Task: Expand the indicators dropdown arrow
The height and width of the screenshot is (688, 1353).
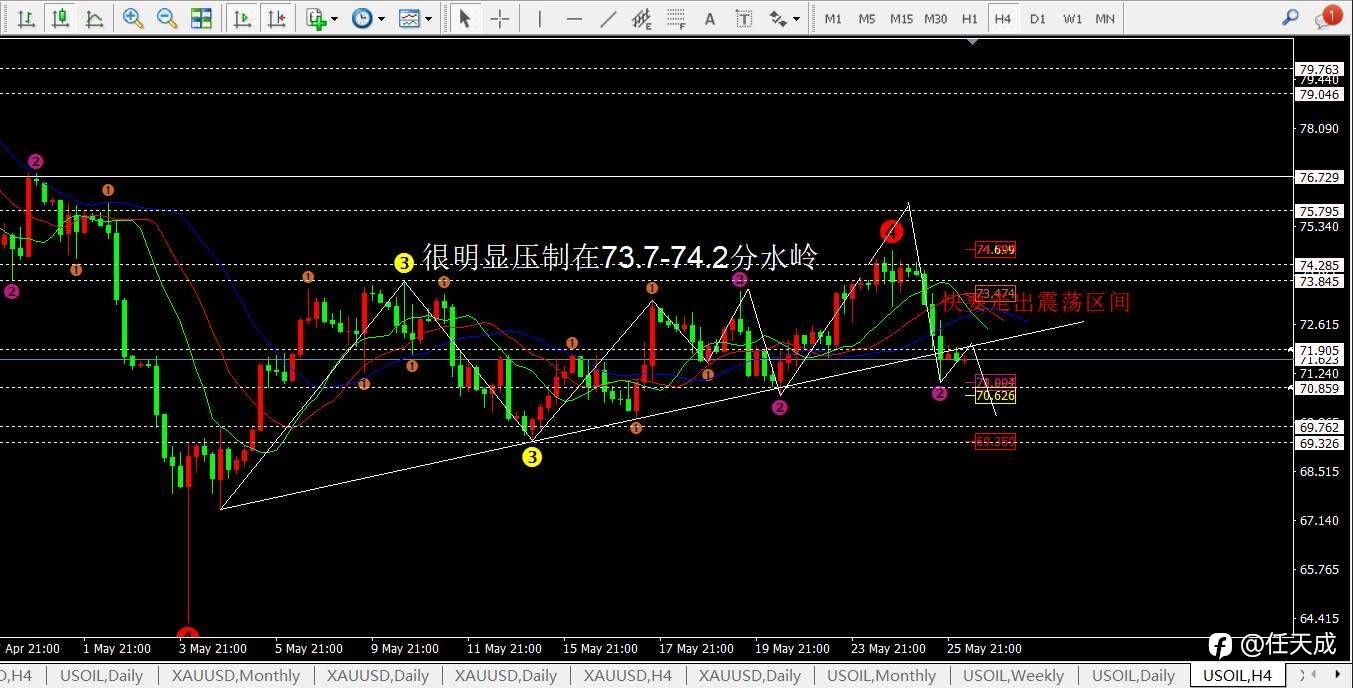Action: (x=335, y=18)
